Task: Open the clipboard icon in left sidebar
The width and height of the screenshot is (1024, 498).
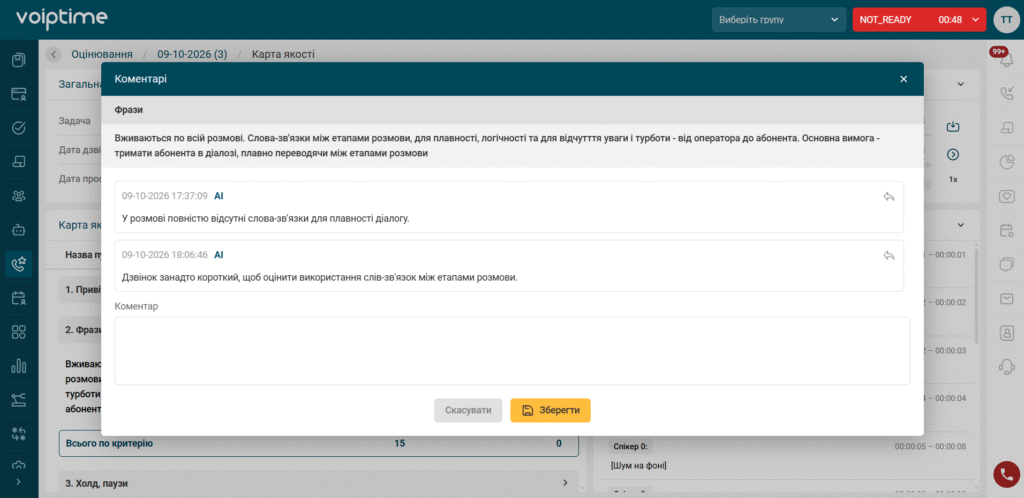Action: point(19,60)
